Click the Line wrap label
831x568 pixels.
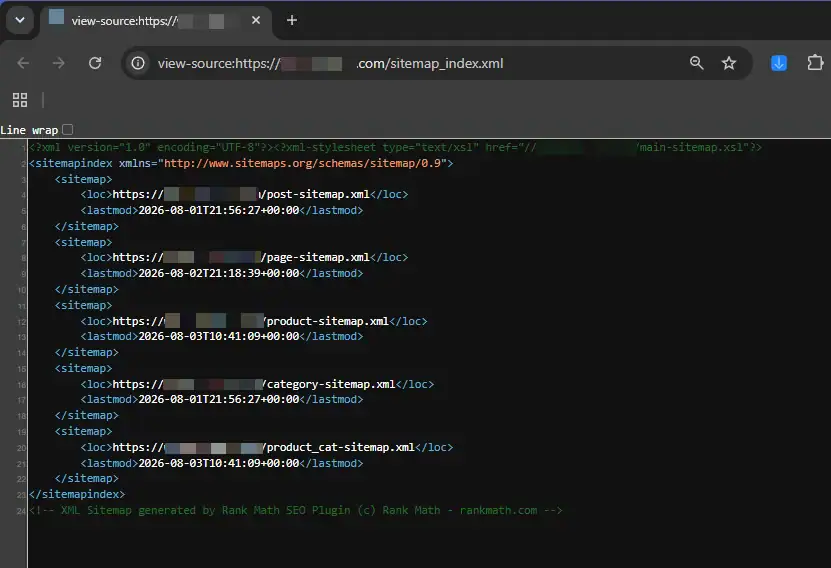(x=29, y=130)
